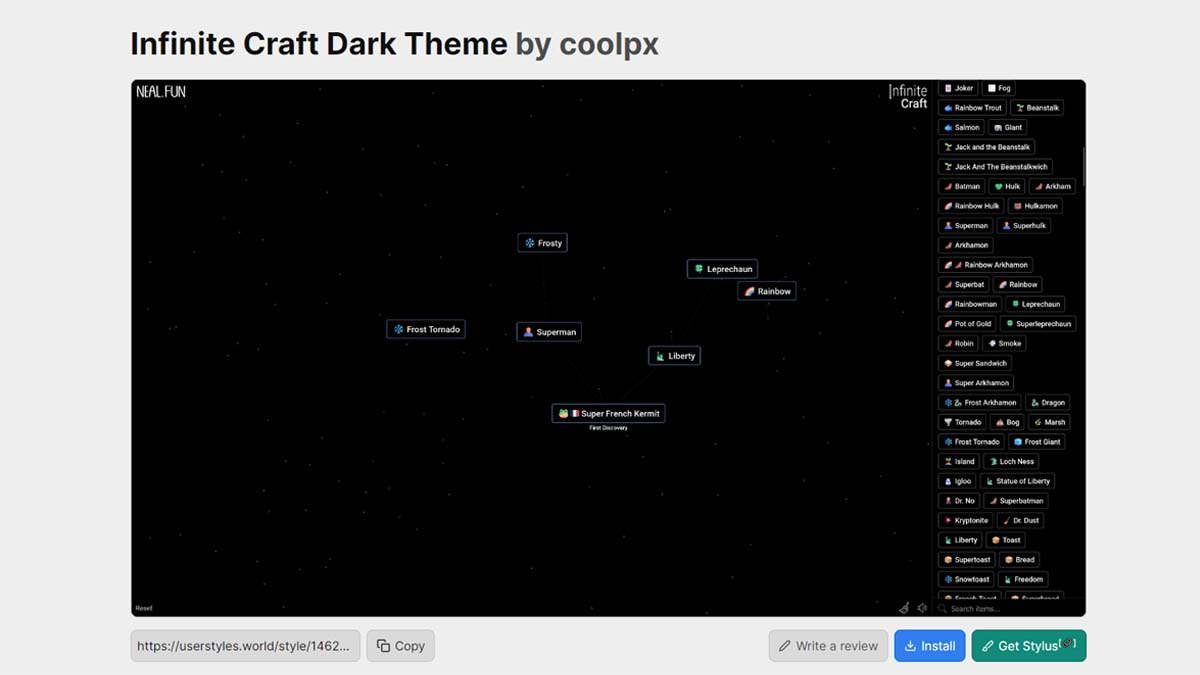Pick Kryptonite from the items list
1200x675 pixels.
[965, 520]
